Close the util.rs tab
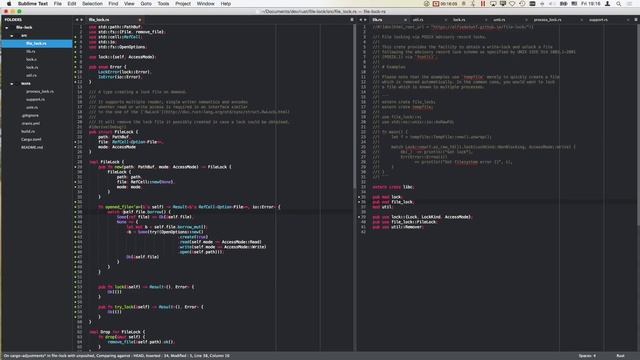Viewport: 640px width, 360px height. coord(445,20)
